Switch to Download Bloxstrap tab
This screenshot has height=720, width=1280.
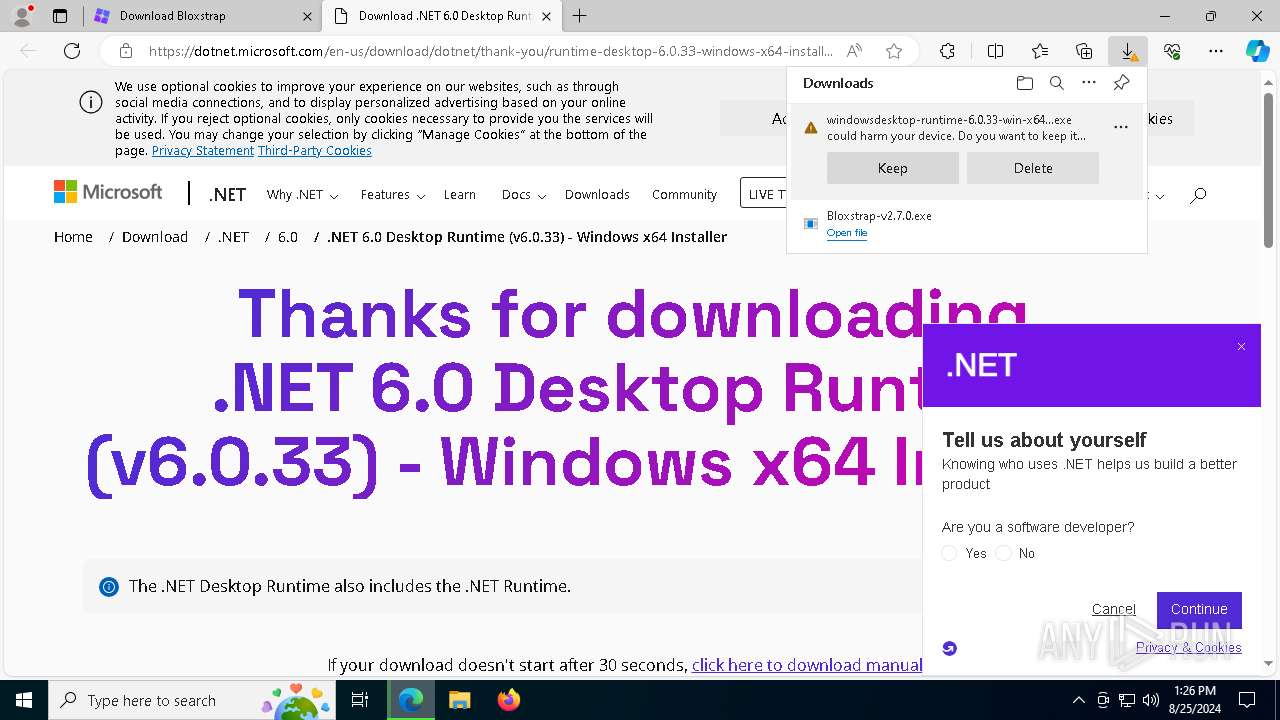[205, 16]
